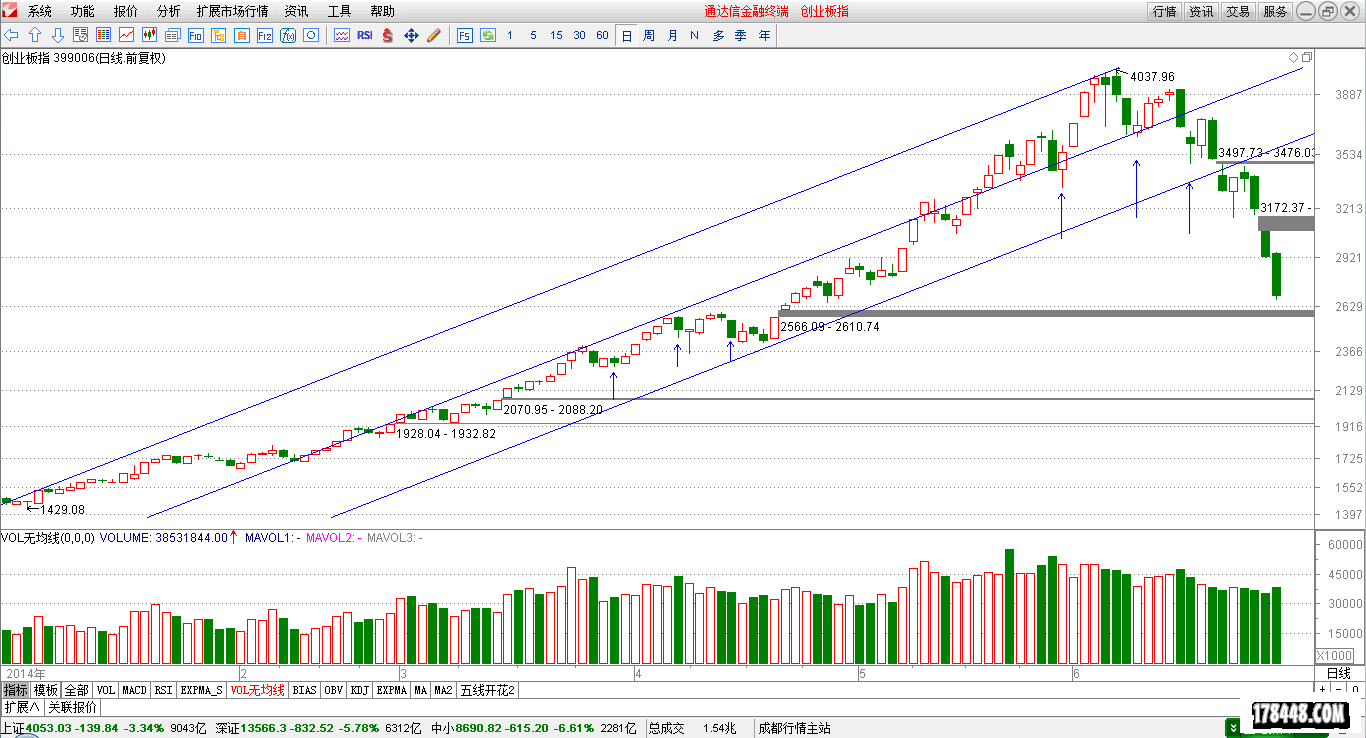Select the quarterly 季 period
1366x738 pixels.
coord(741,35)
